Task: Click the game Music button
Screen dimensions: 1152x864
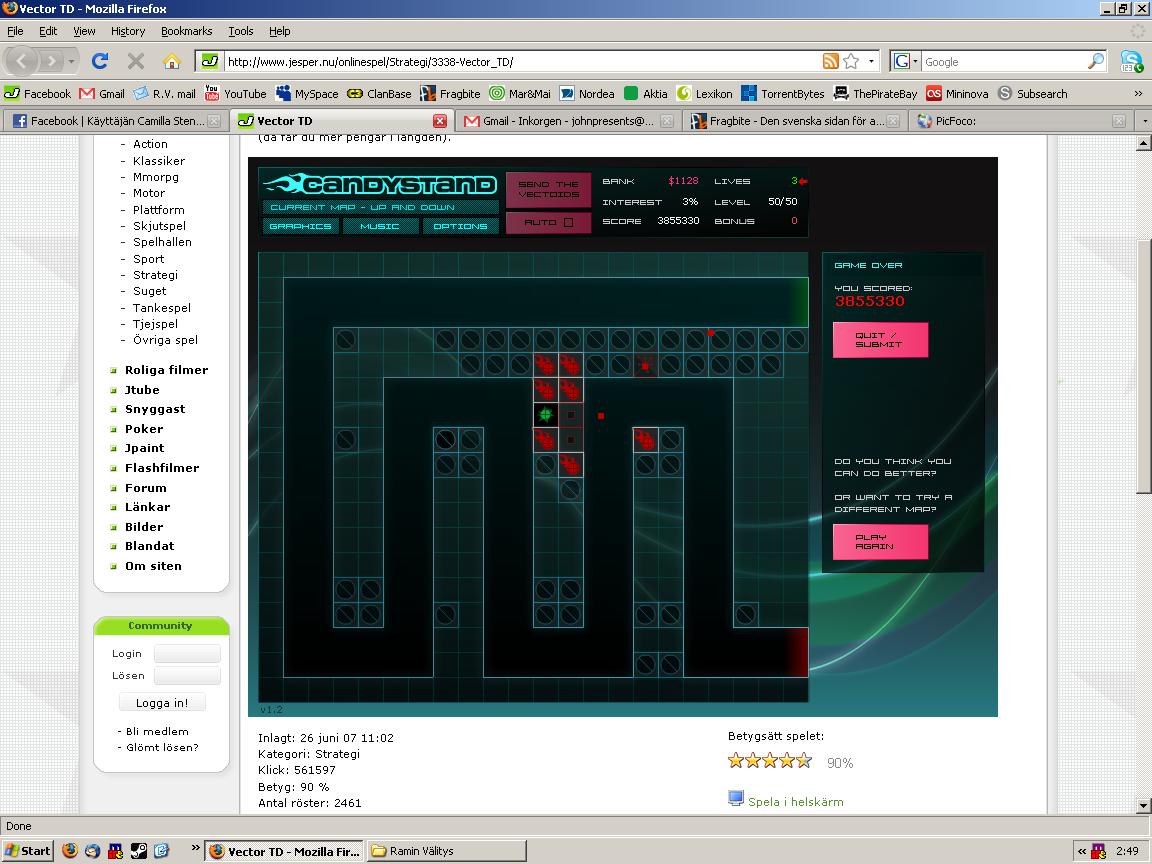Action: coord(380,226)
